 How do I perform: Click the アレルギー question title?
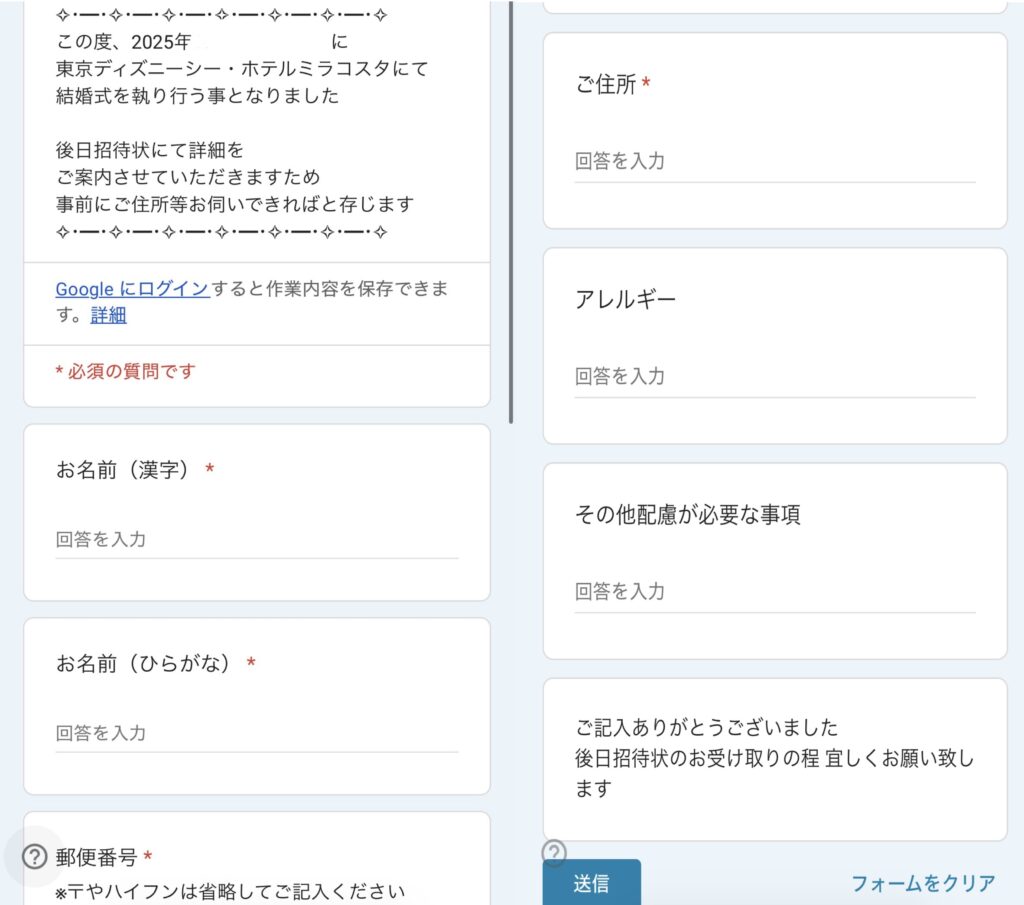pos(625,299)
